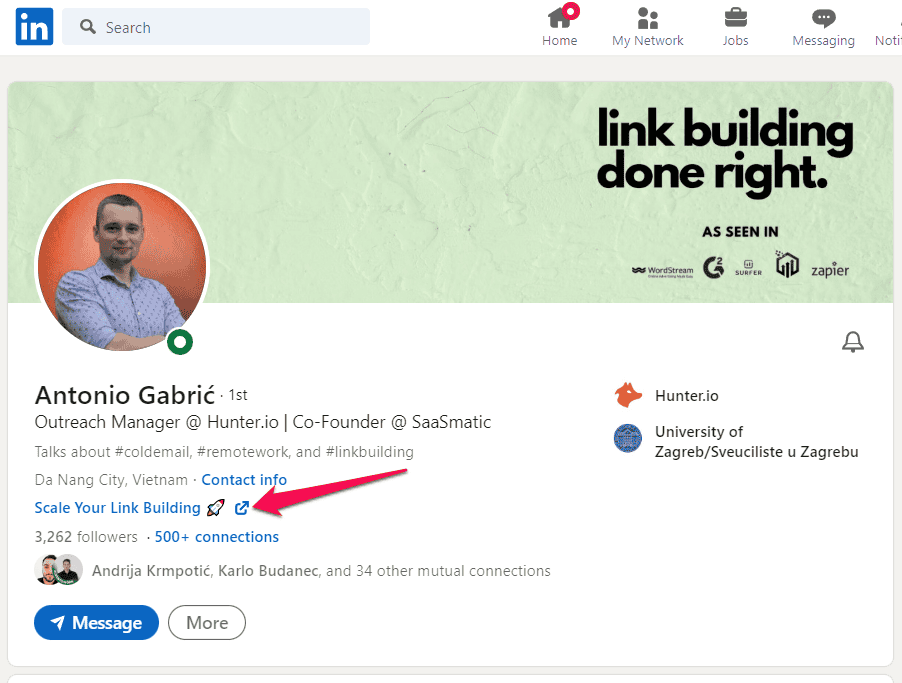Open Hunter.io company link
902x683 pixels.
tap(686, 396)
